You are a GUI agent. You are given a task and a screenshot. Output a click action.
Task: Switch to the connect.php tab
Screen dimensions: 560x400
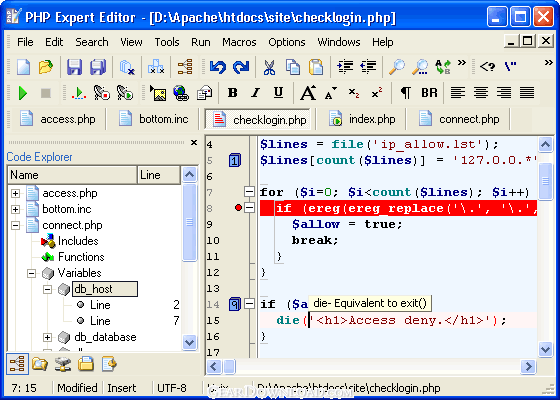(460, 119)
